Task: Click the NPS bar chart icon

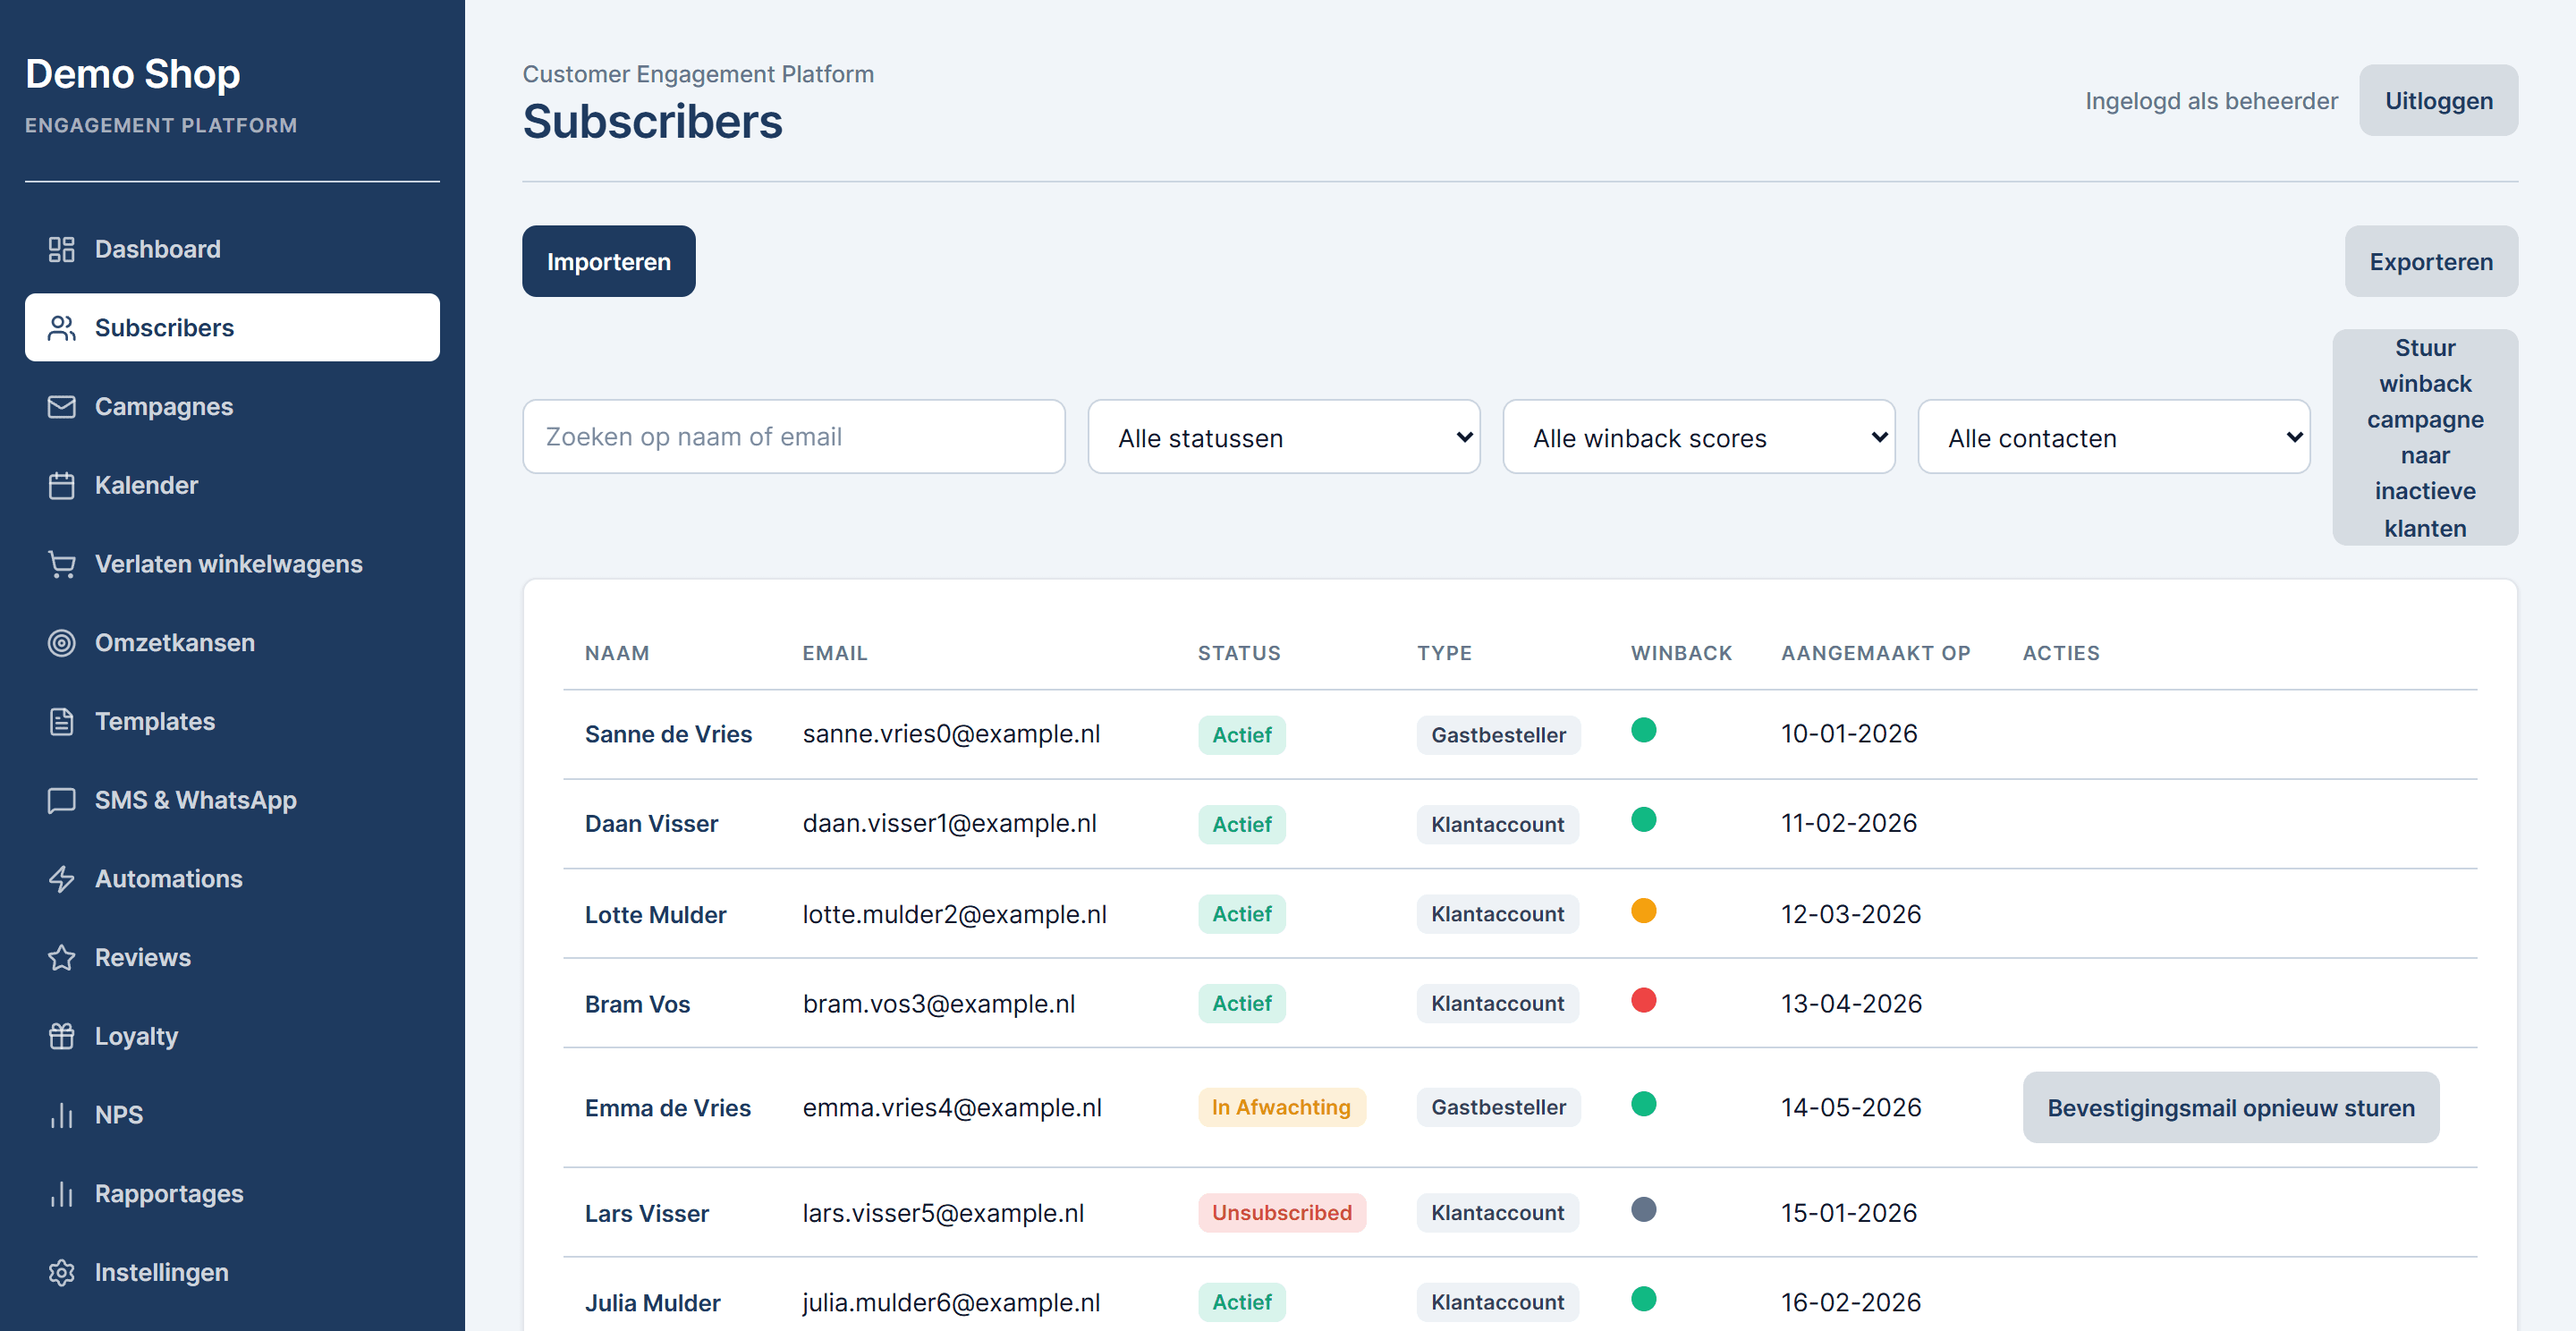Action: point(62,1115)
